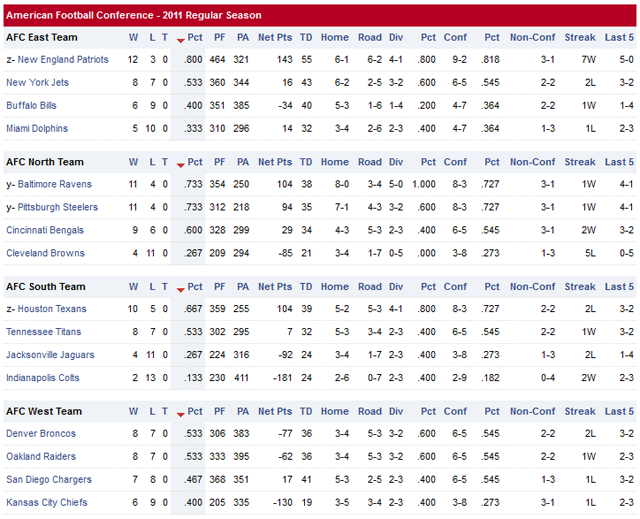This screenshot has height=519, width=640.
Task: Select the AFC North Team column header
Action: coord(45,162)
